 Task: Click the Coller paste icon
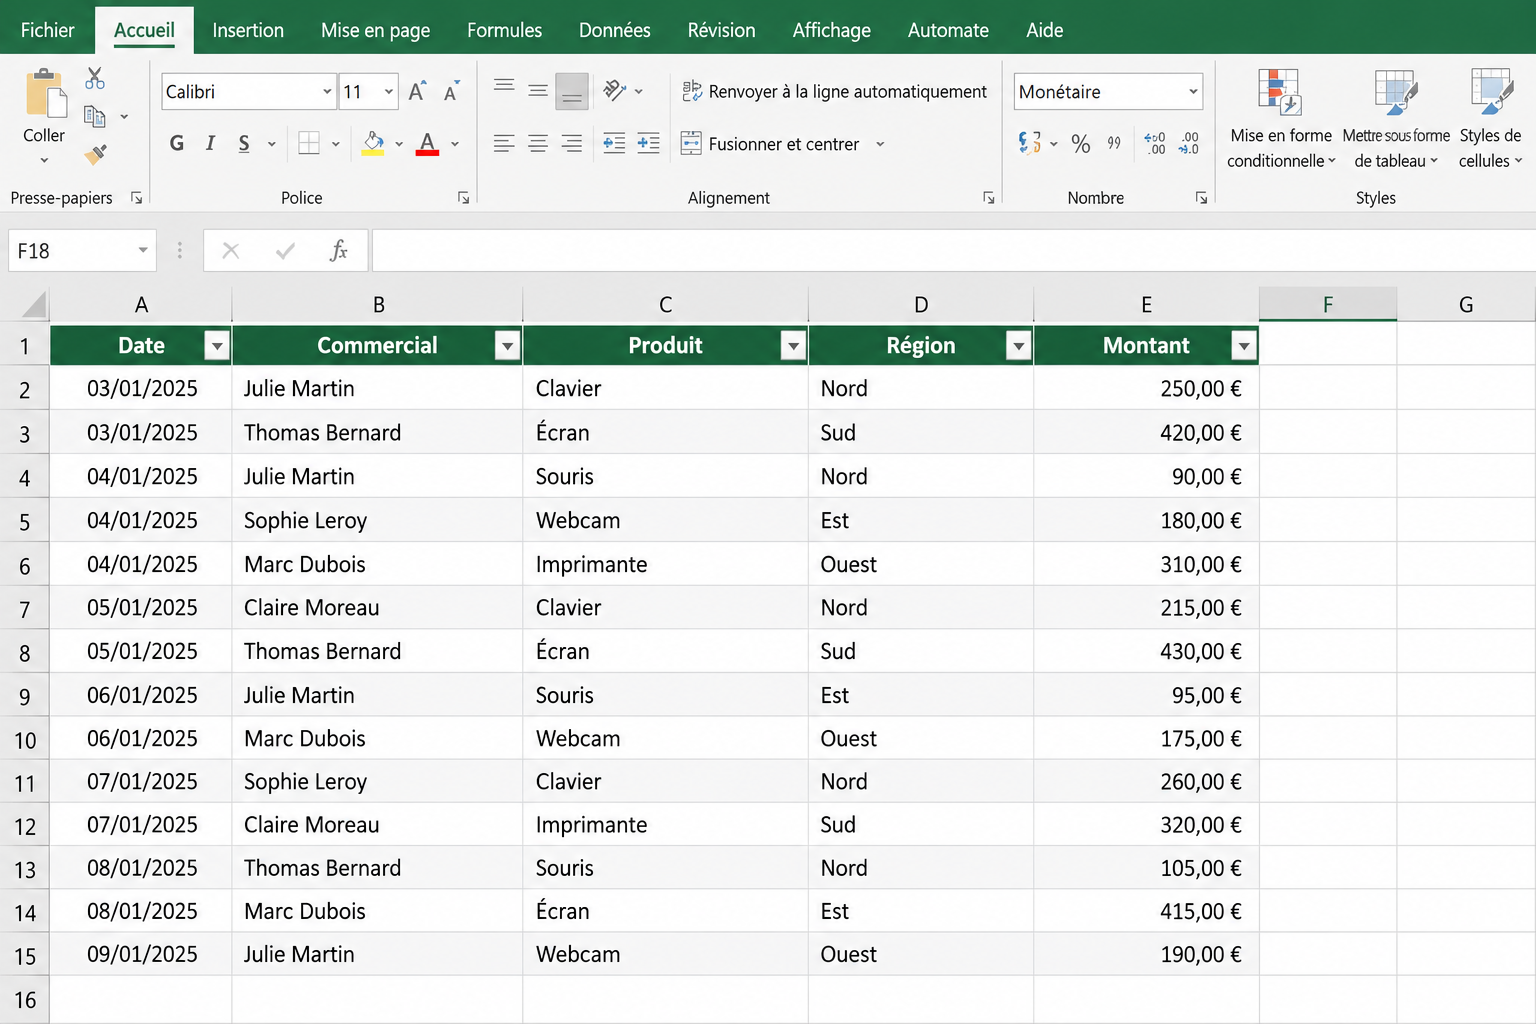coord(45,94)
